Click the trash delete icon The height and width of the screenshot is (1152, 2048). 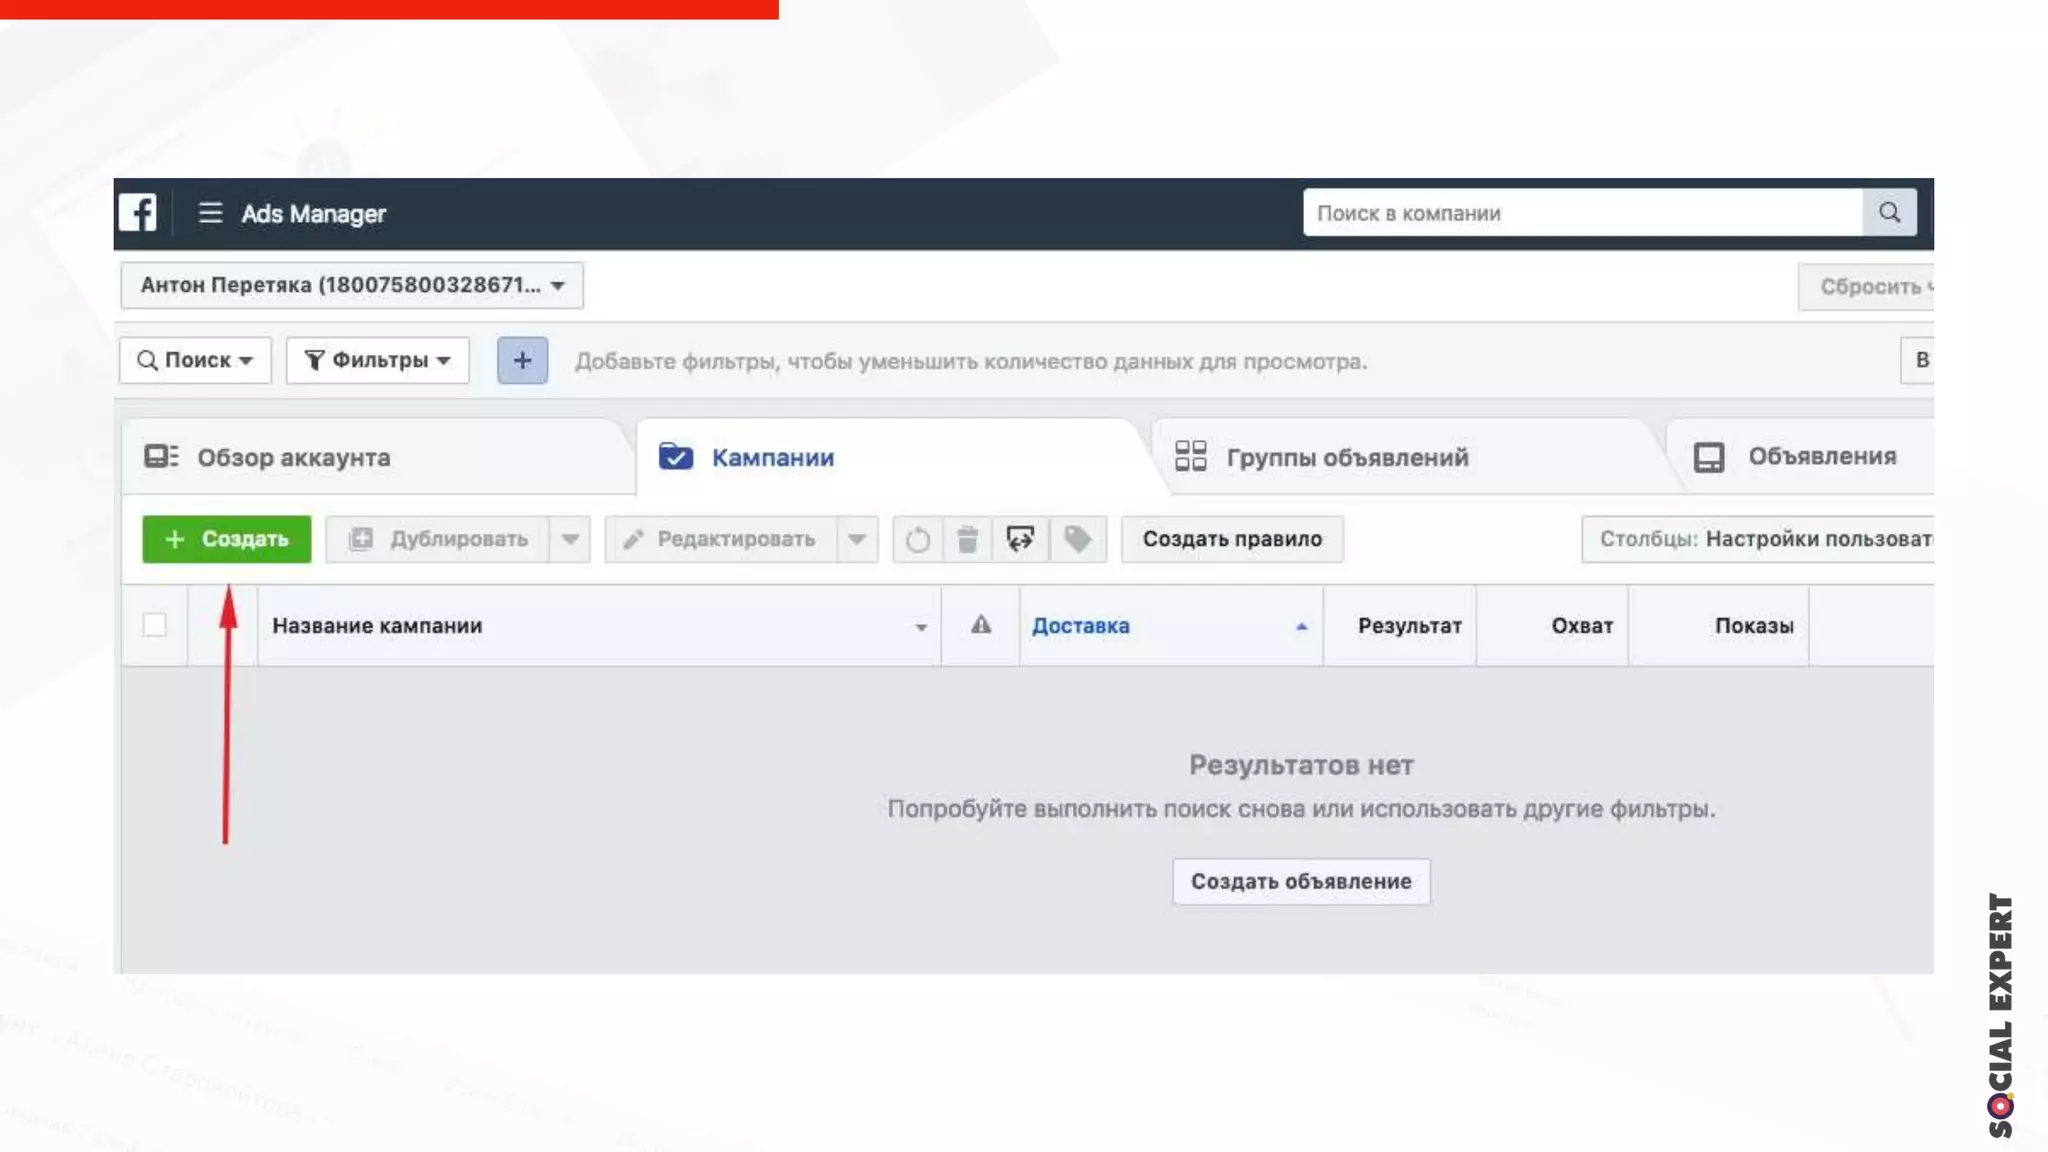coord(967,540)
